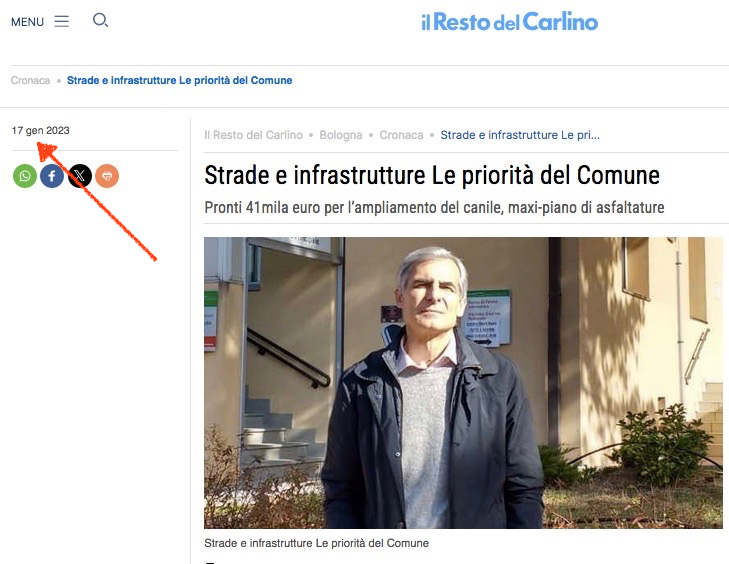The image size is (729, 564).
Task: Open the hamburger menu icon
Action: coord(61,21)
